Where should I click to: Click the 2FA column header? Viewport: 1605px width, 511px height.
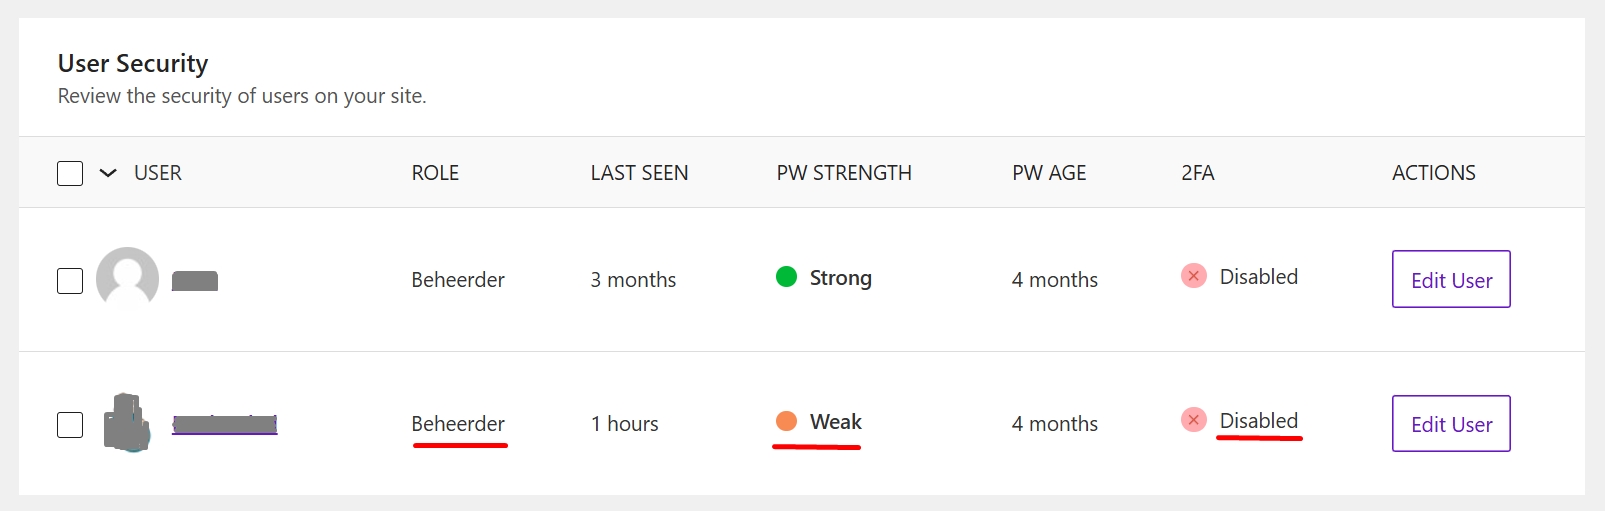1197,173
